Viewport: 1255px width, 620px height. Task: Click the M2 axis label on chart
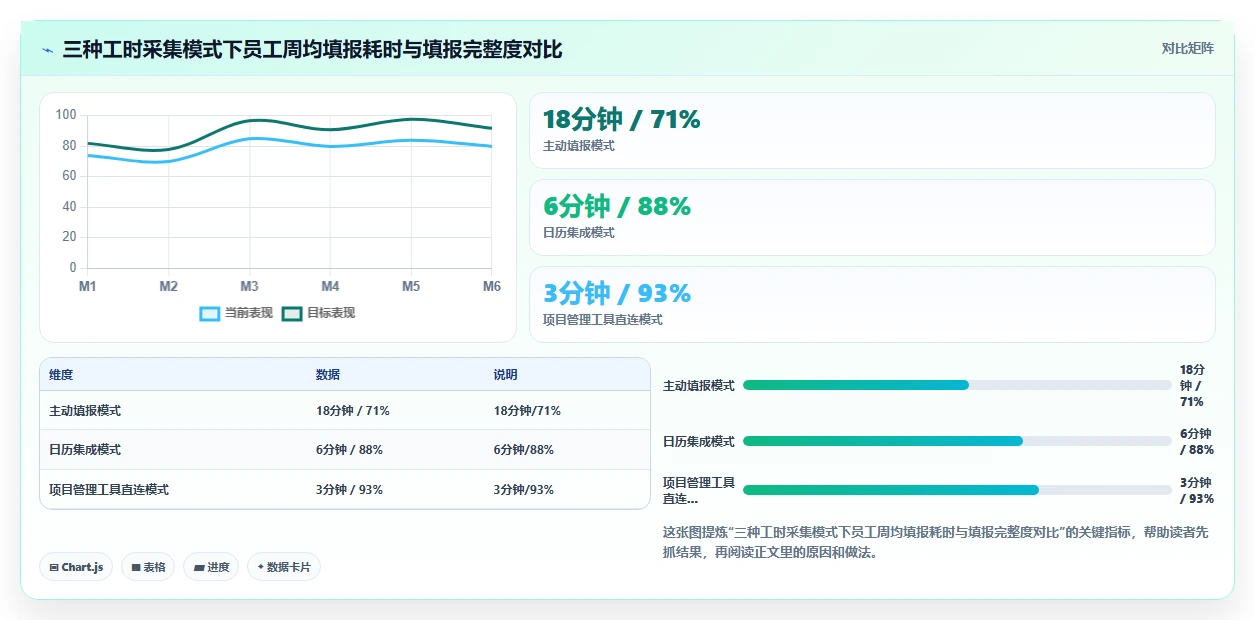[168, 287]
